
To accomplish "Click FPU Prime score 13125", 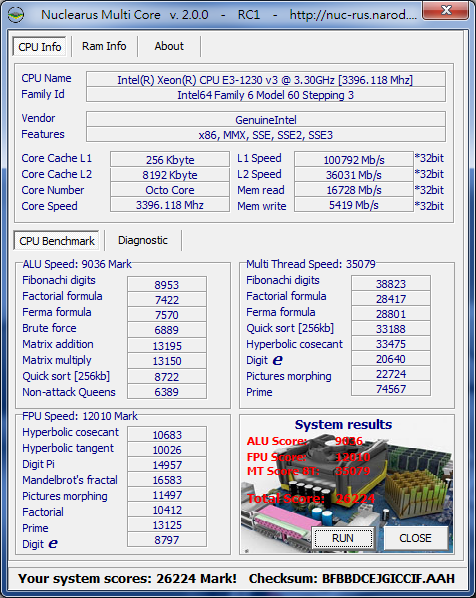I will pos(167,525).
